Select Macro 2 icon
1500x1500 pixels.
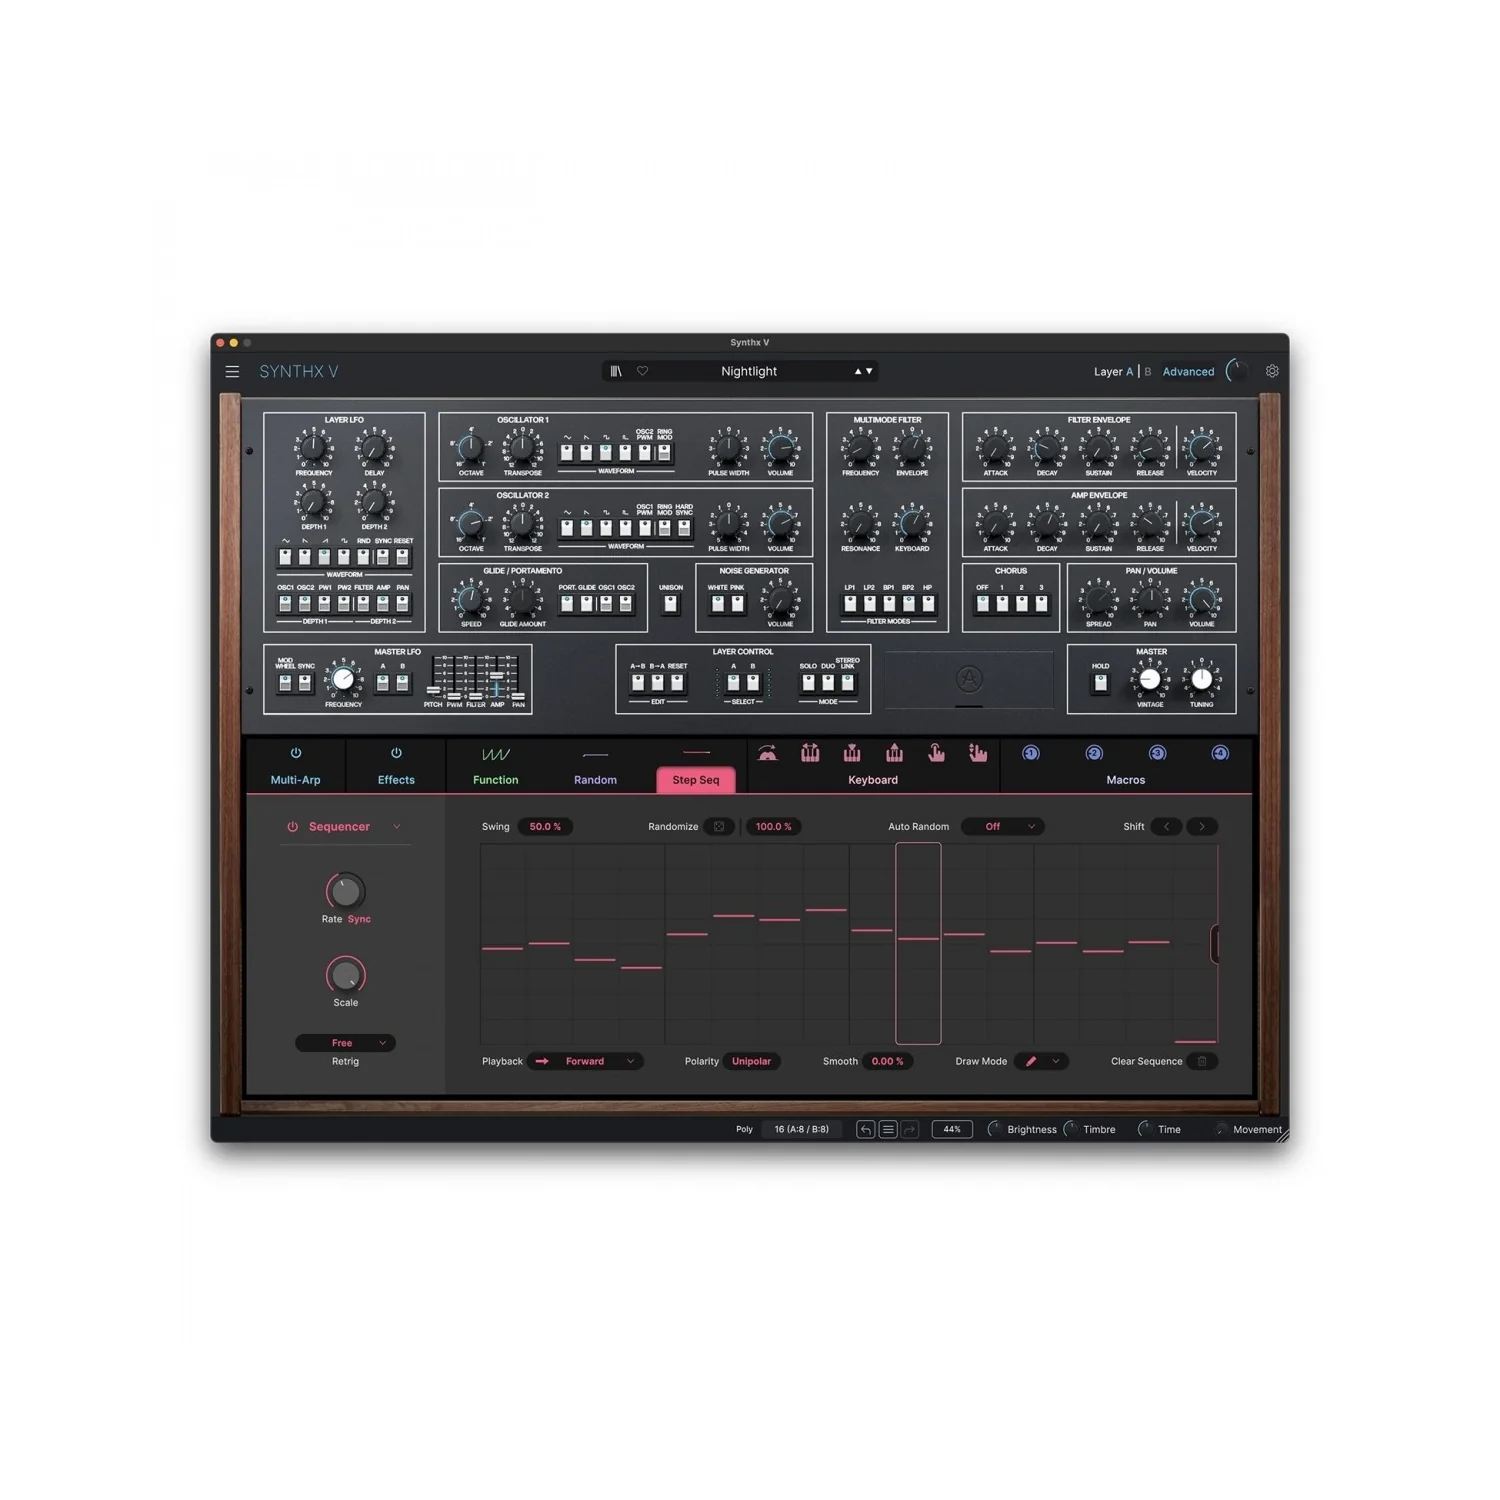[1094, 754]
